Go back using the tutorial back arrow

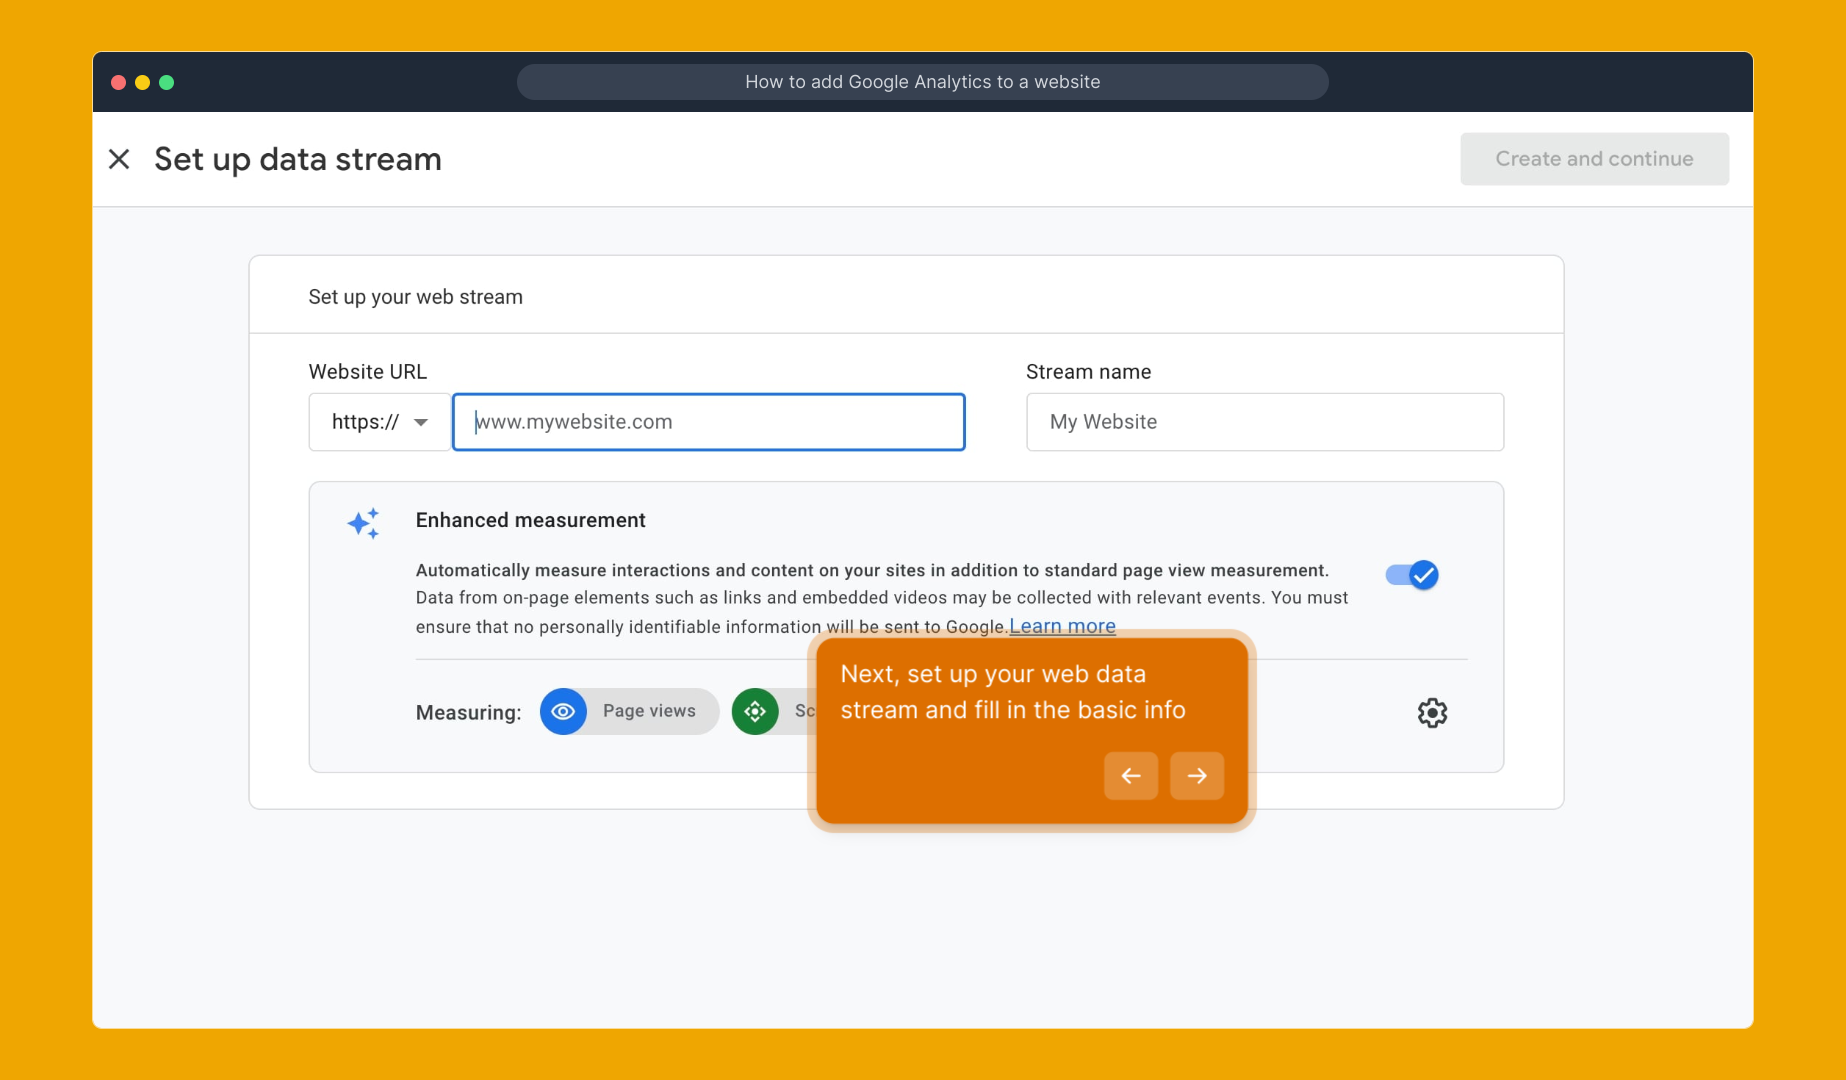(x=1130, y=775)
